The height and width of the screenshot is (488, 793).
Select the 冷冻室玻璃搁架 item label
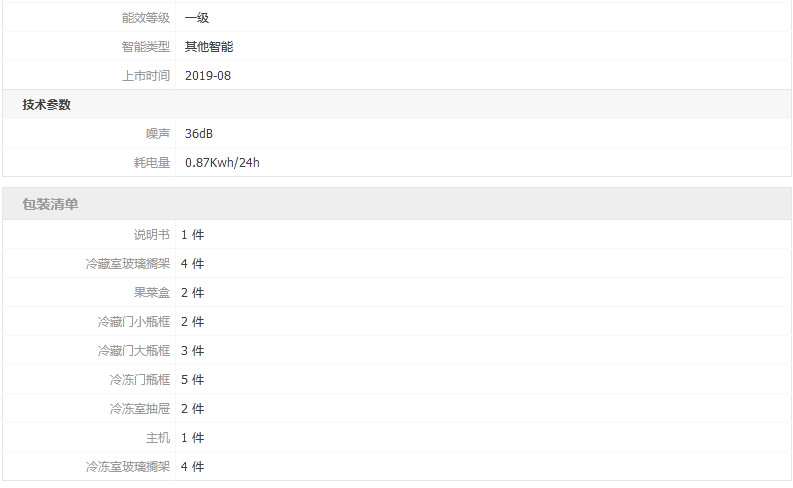(128, 467)
